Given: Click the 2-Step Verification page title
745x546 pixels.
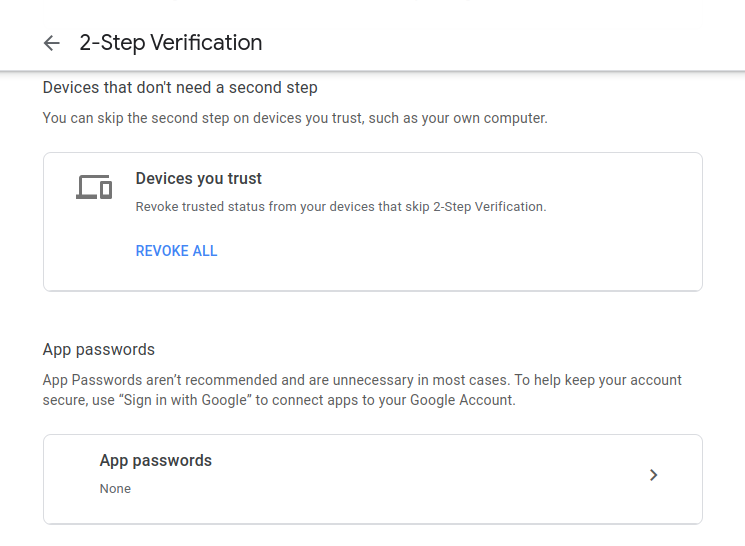Looking at the screenshot, I should click(171, 43).
